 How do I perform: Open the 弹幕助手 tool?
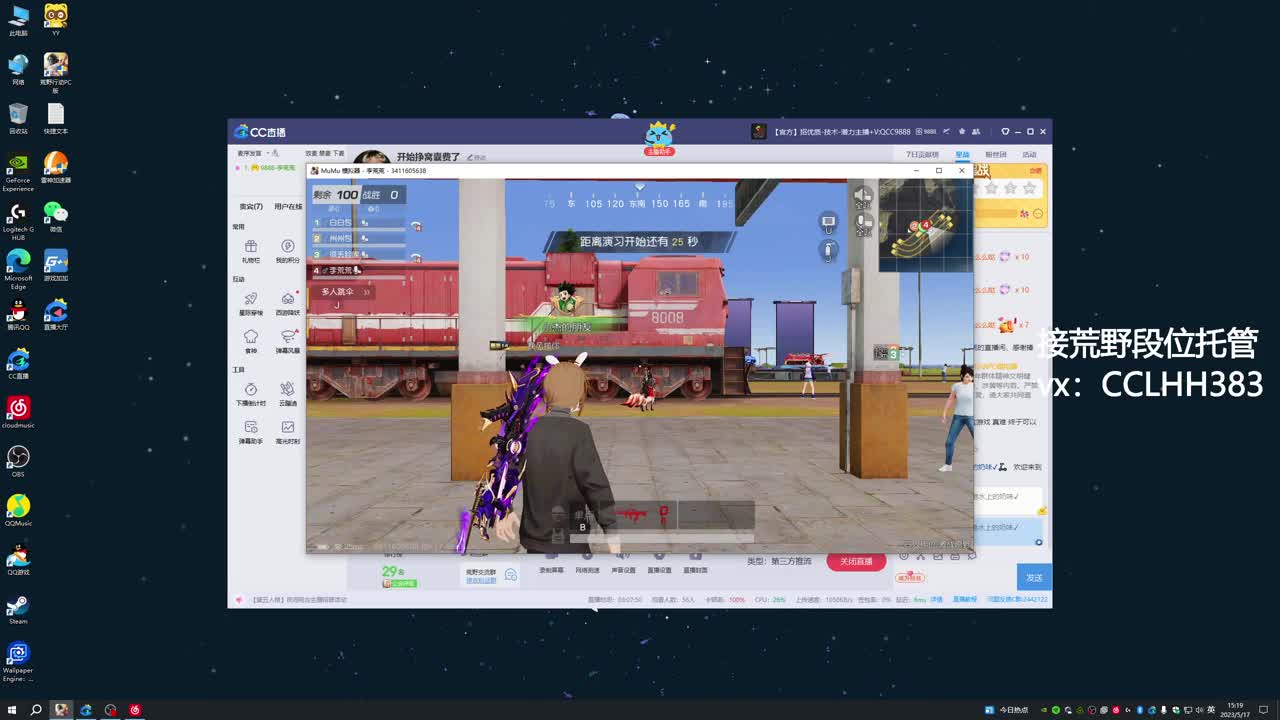tap(251, 432)
